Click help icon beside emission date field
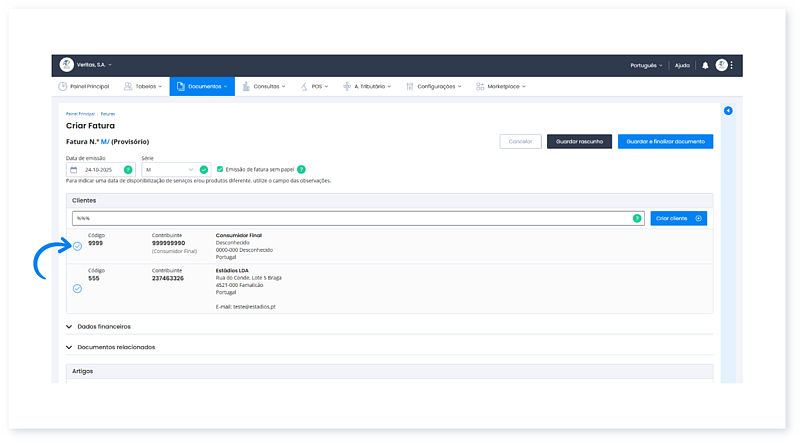The width and height of the screenshot is (800, 443). (128, 170)
